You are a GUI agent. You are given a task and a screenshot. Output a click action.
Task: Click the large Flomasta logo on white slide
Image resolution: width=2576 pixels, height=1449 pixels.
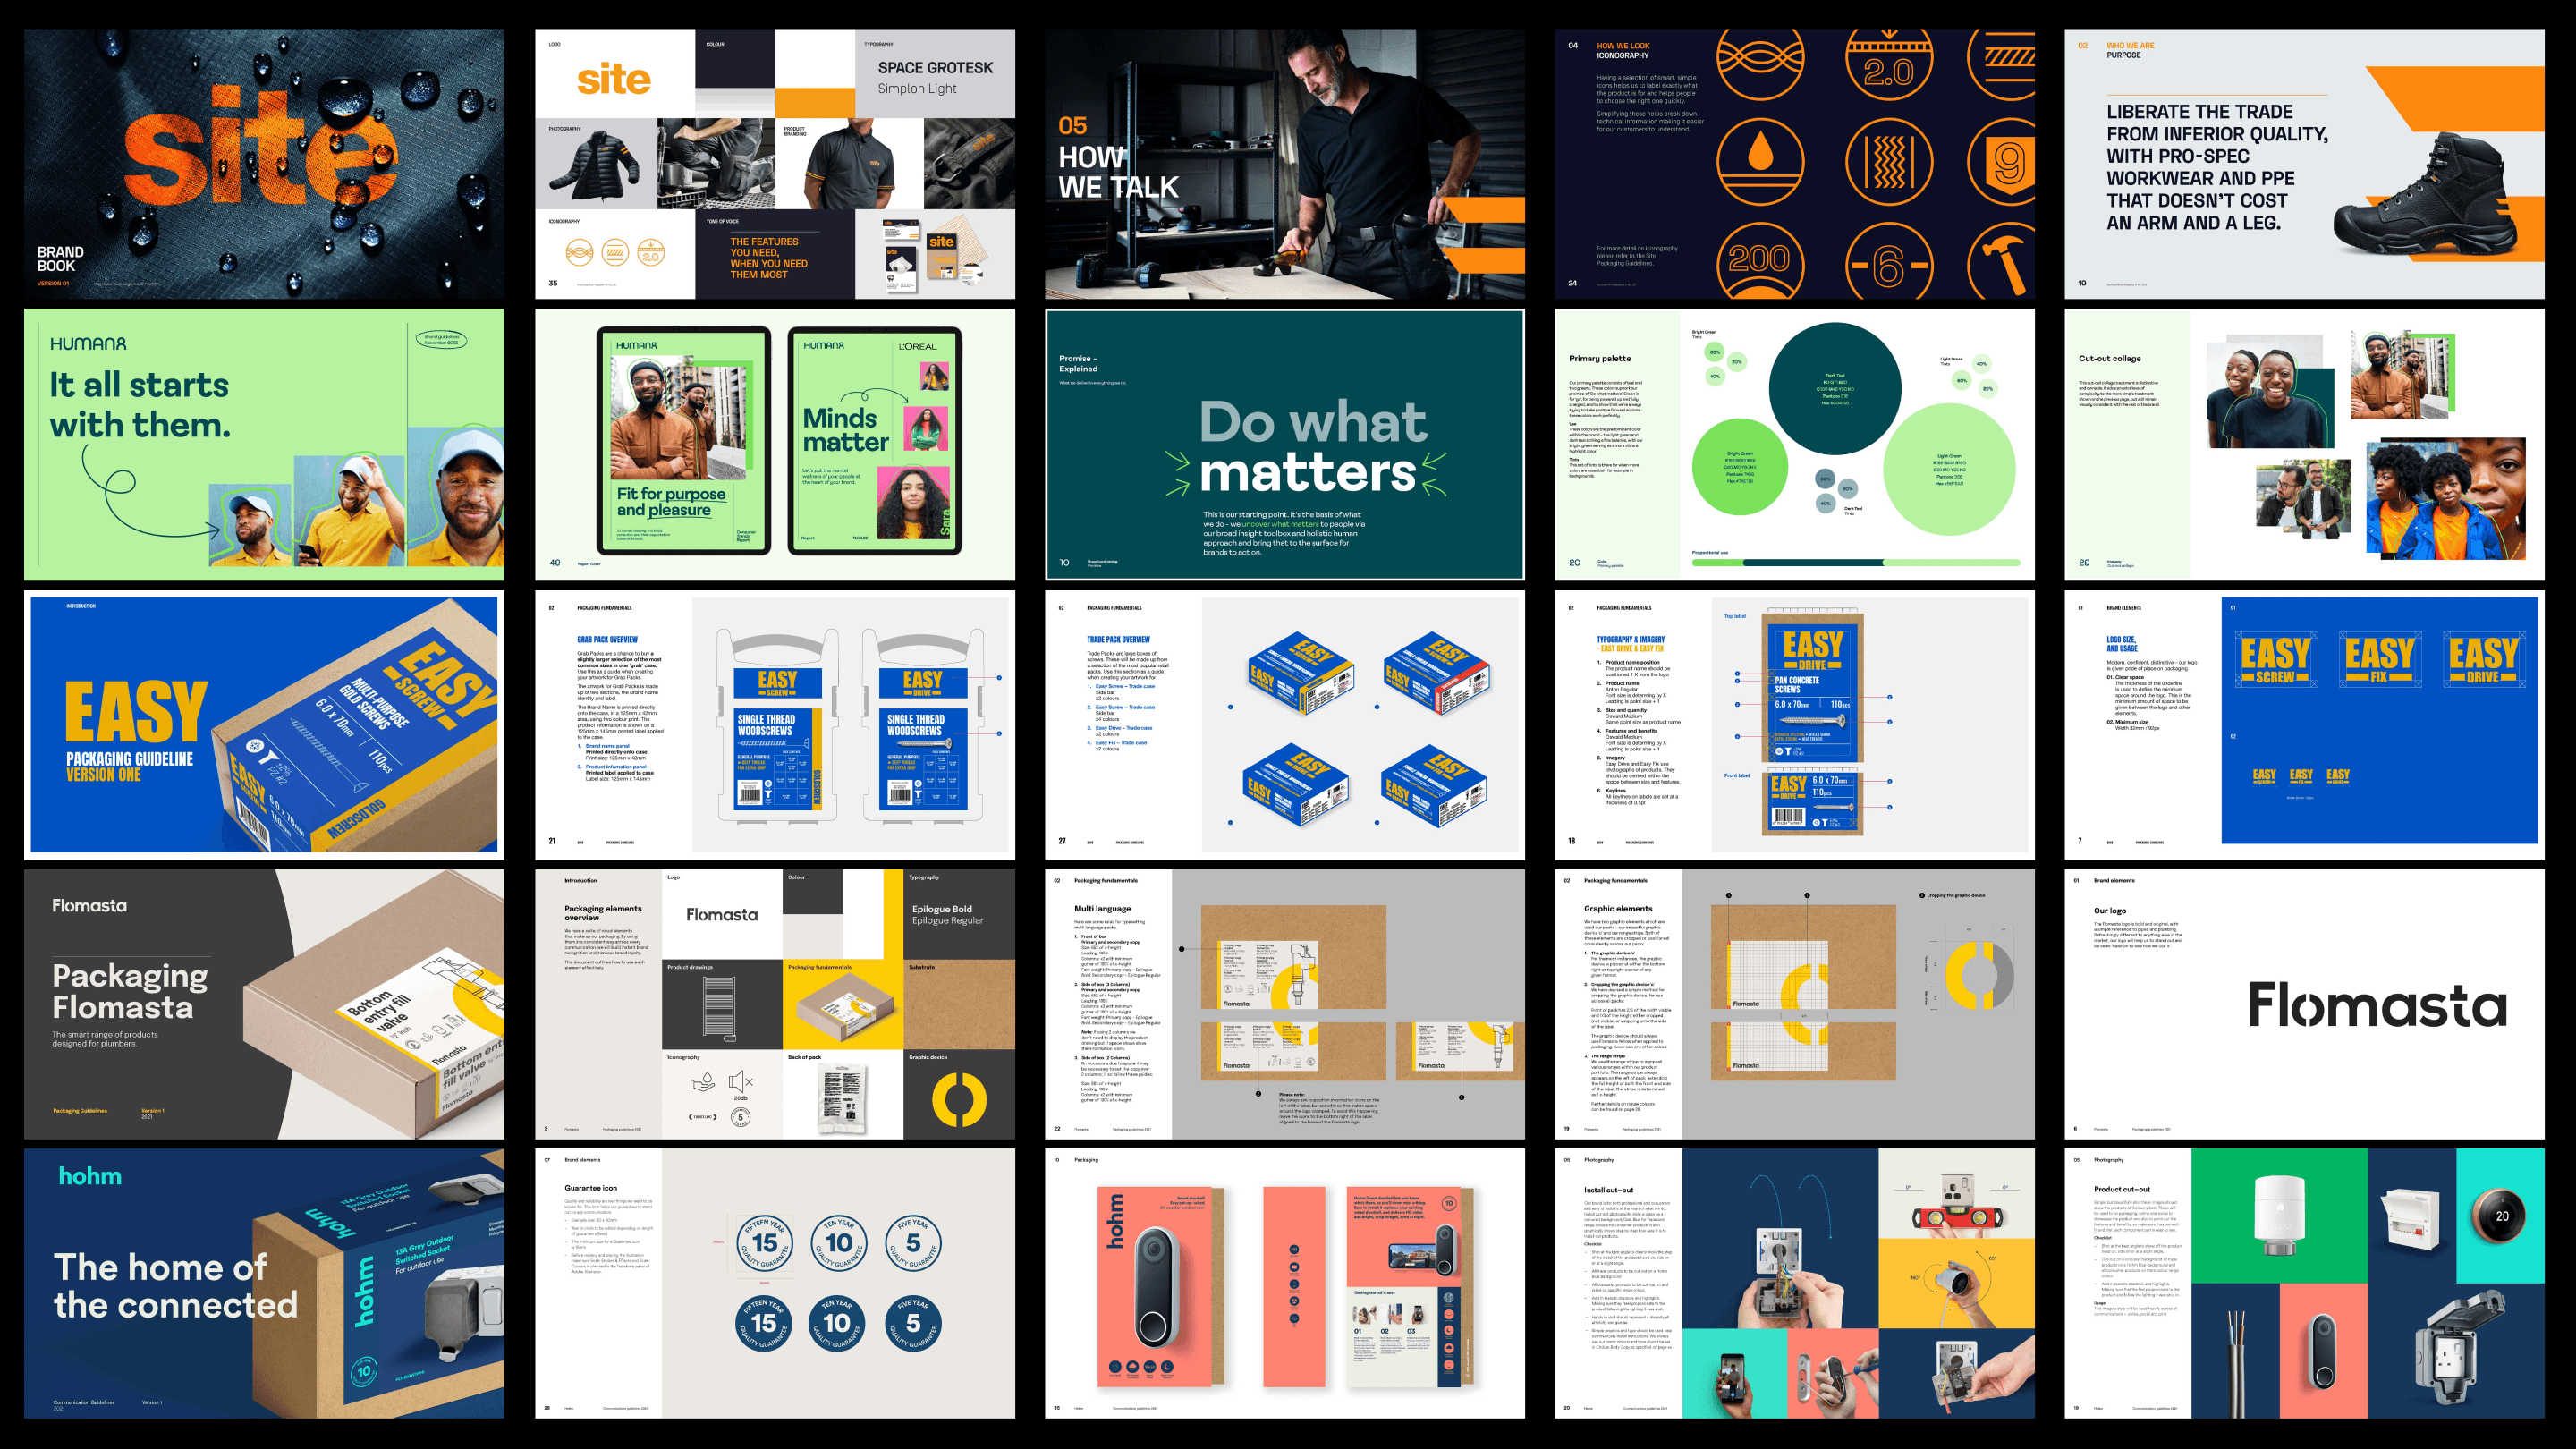(x=2377, y=1004)
